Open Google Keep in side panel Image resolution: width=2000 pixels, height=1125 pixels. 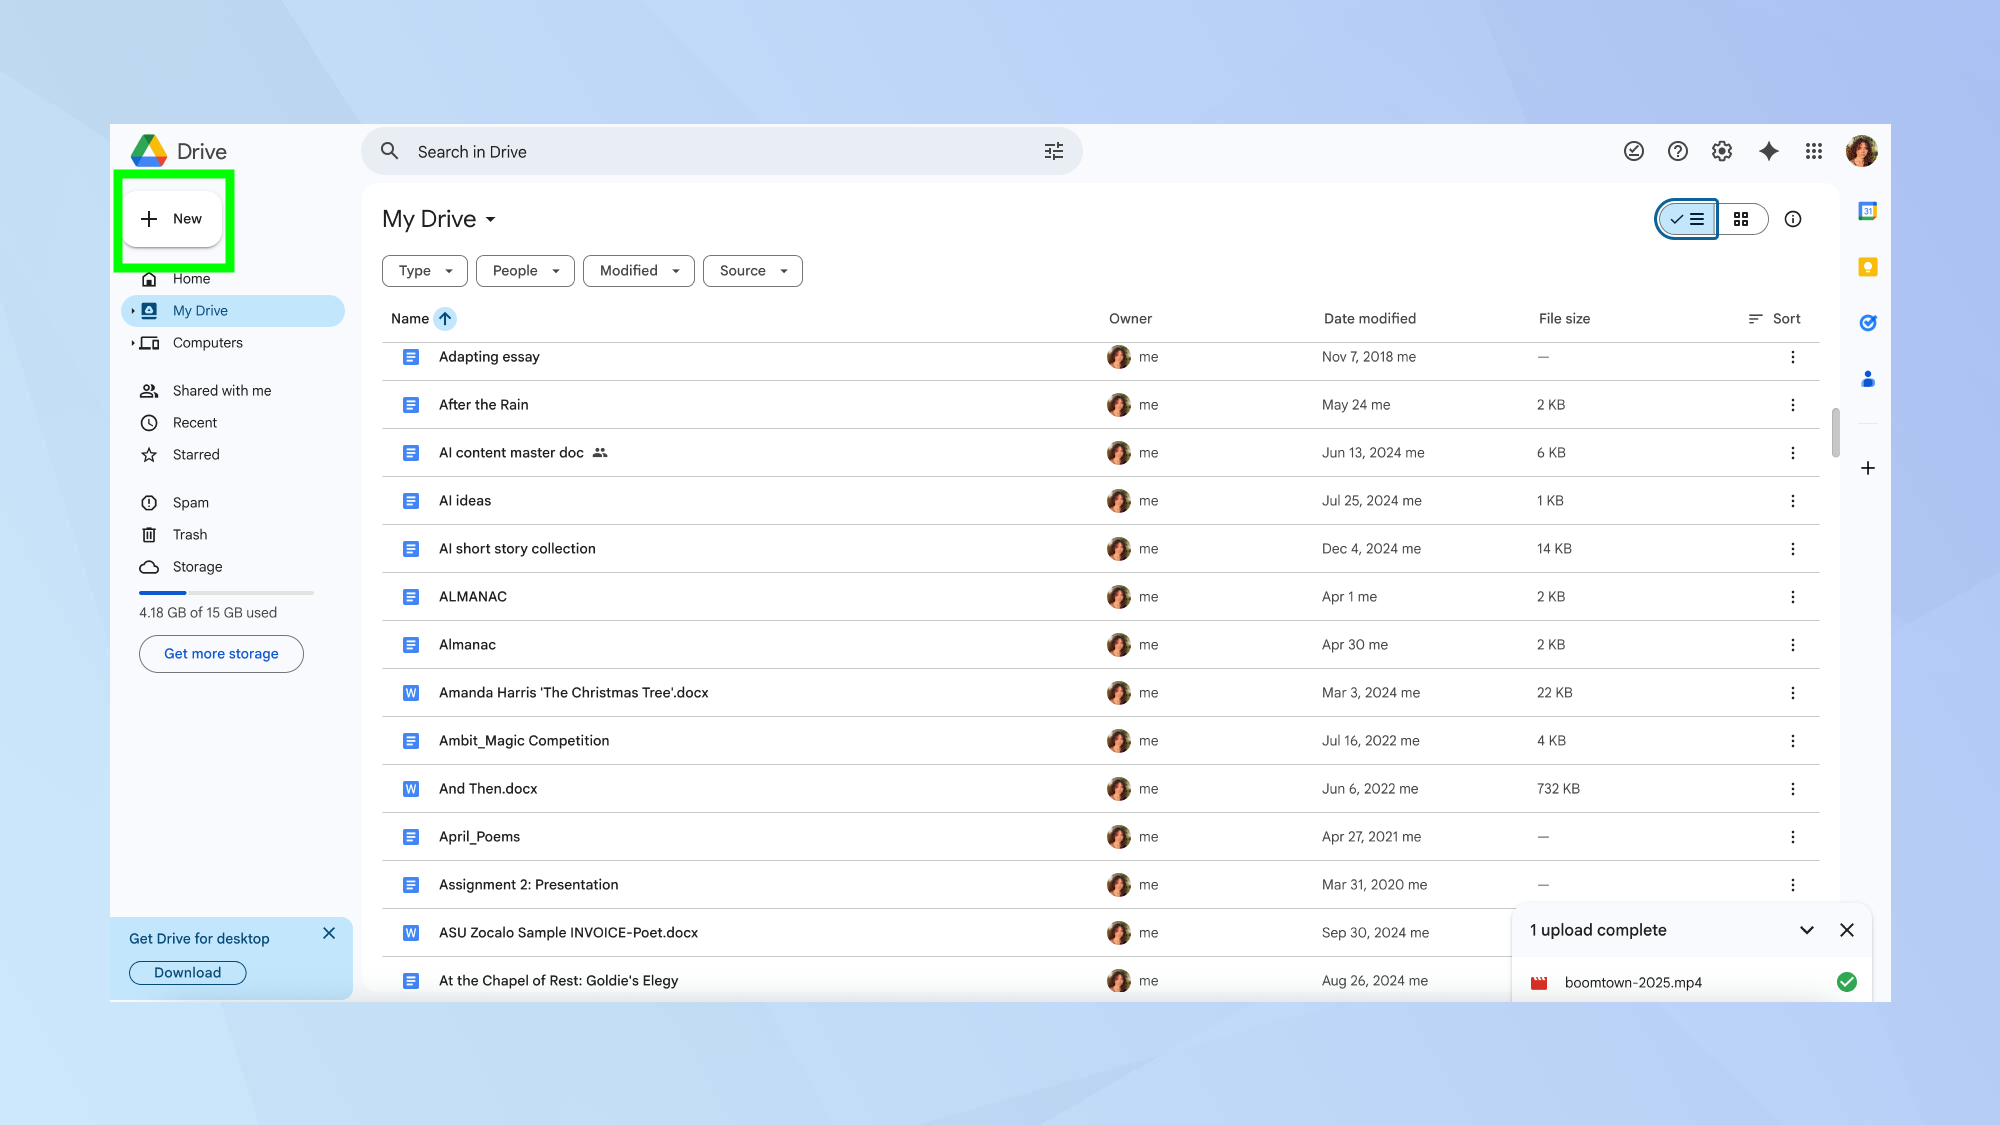[1868, 267]
